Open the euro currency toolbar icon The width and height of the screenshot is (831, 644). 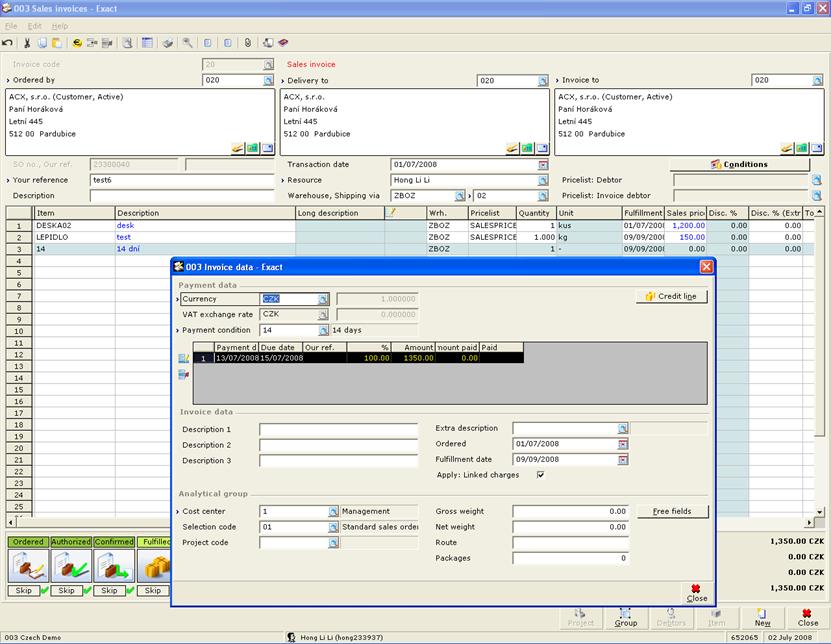[x=76, y=41]
